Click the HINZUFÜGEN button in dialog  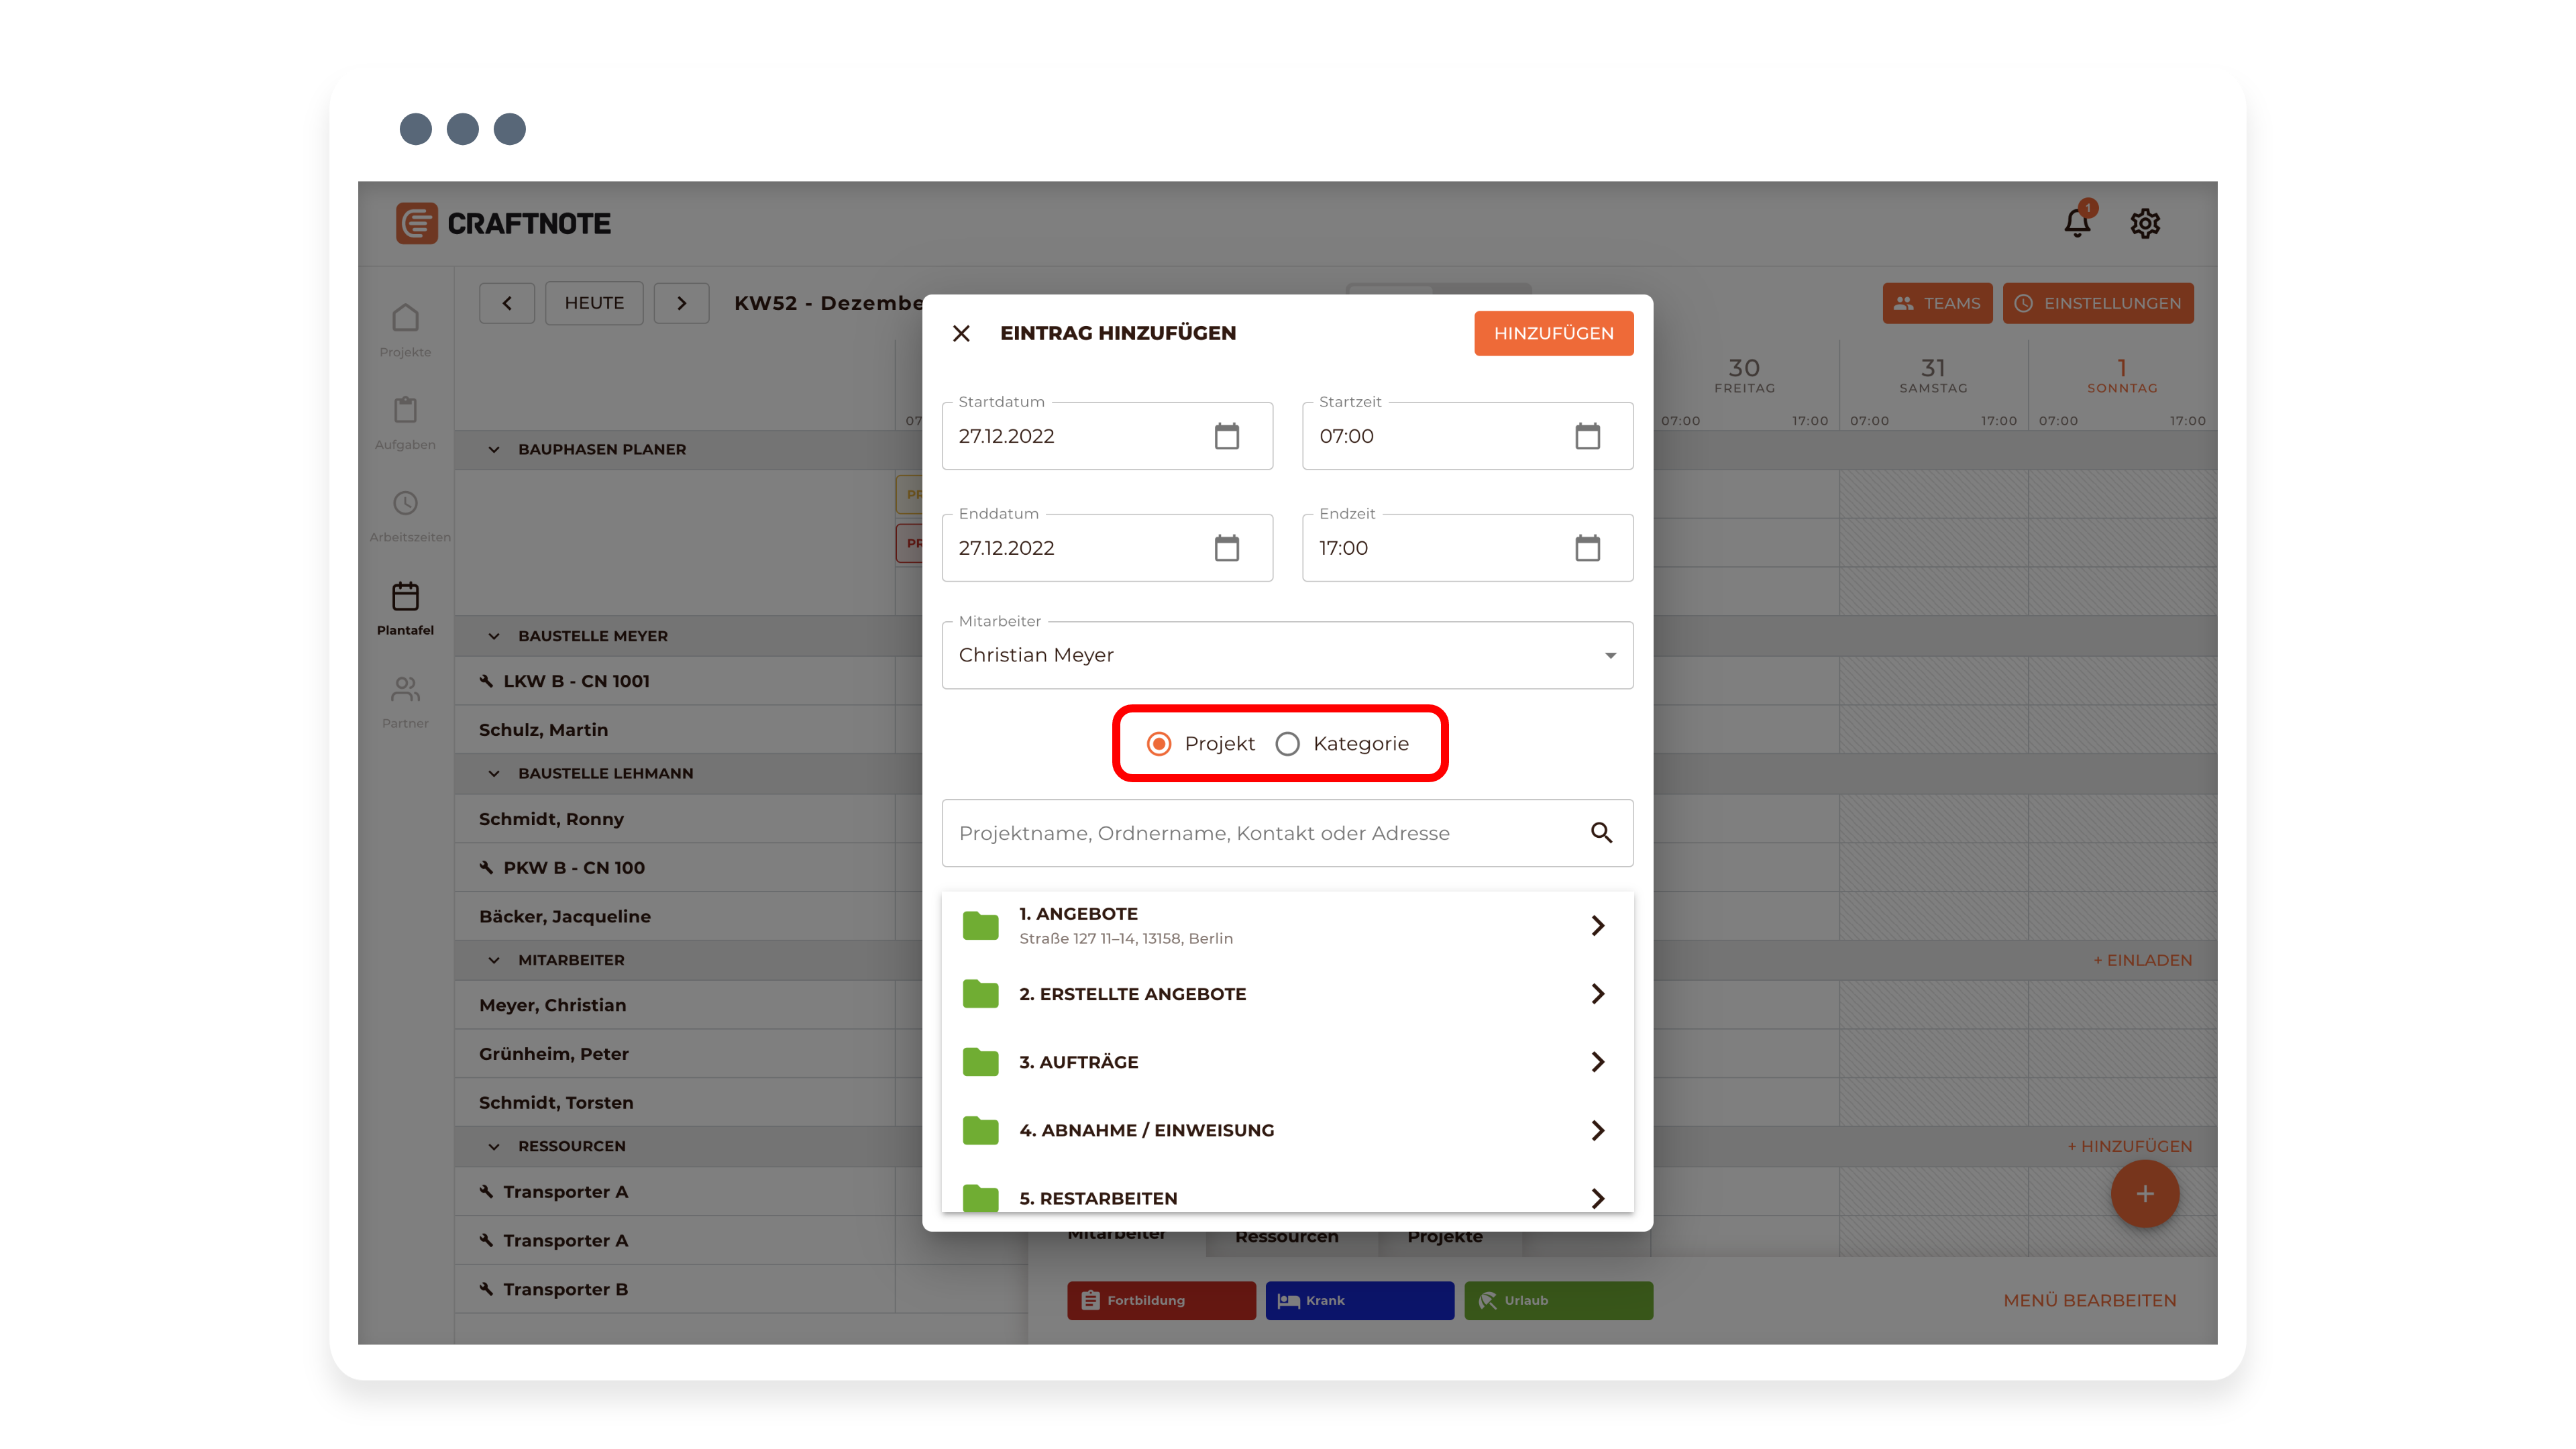[x=1553, y=333]
